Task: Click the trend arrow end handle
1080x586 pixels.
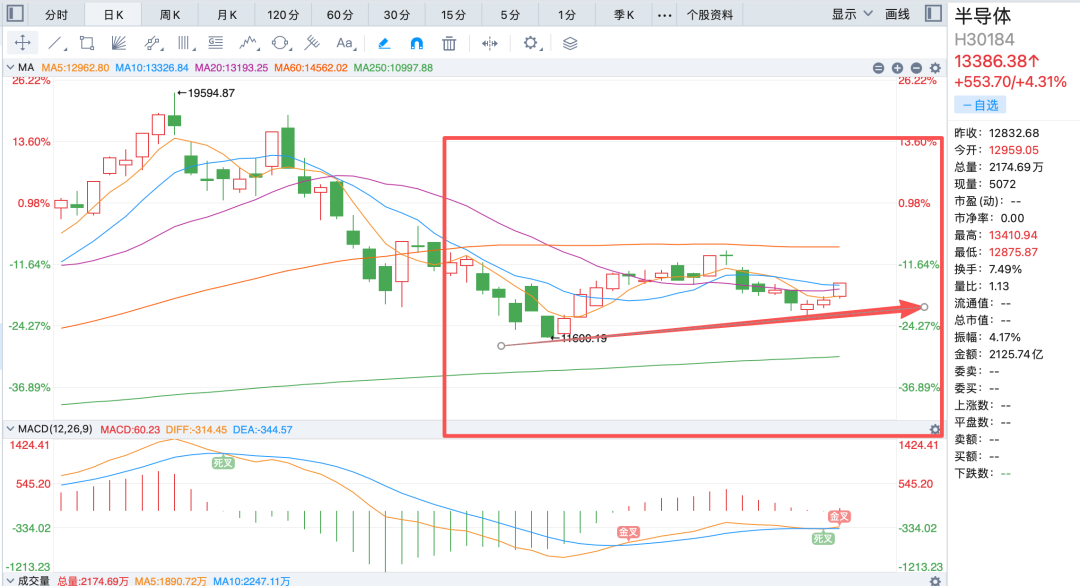Action: (924, 307)
